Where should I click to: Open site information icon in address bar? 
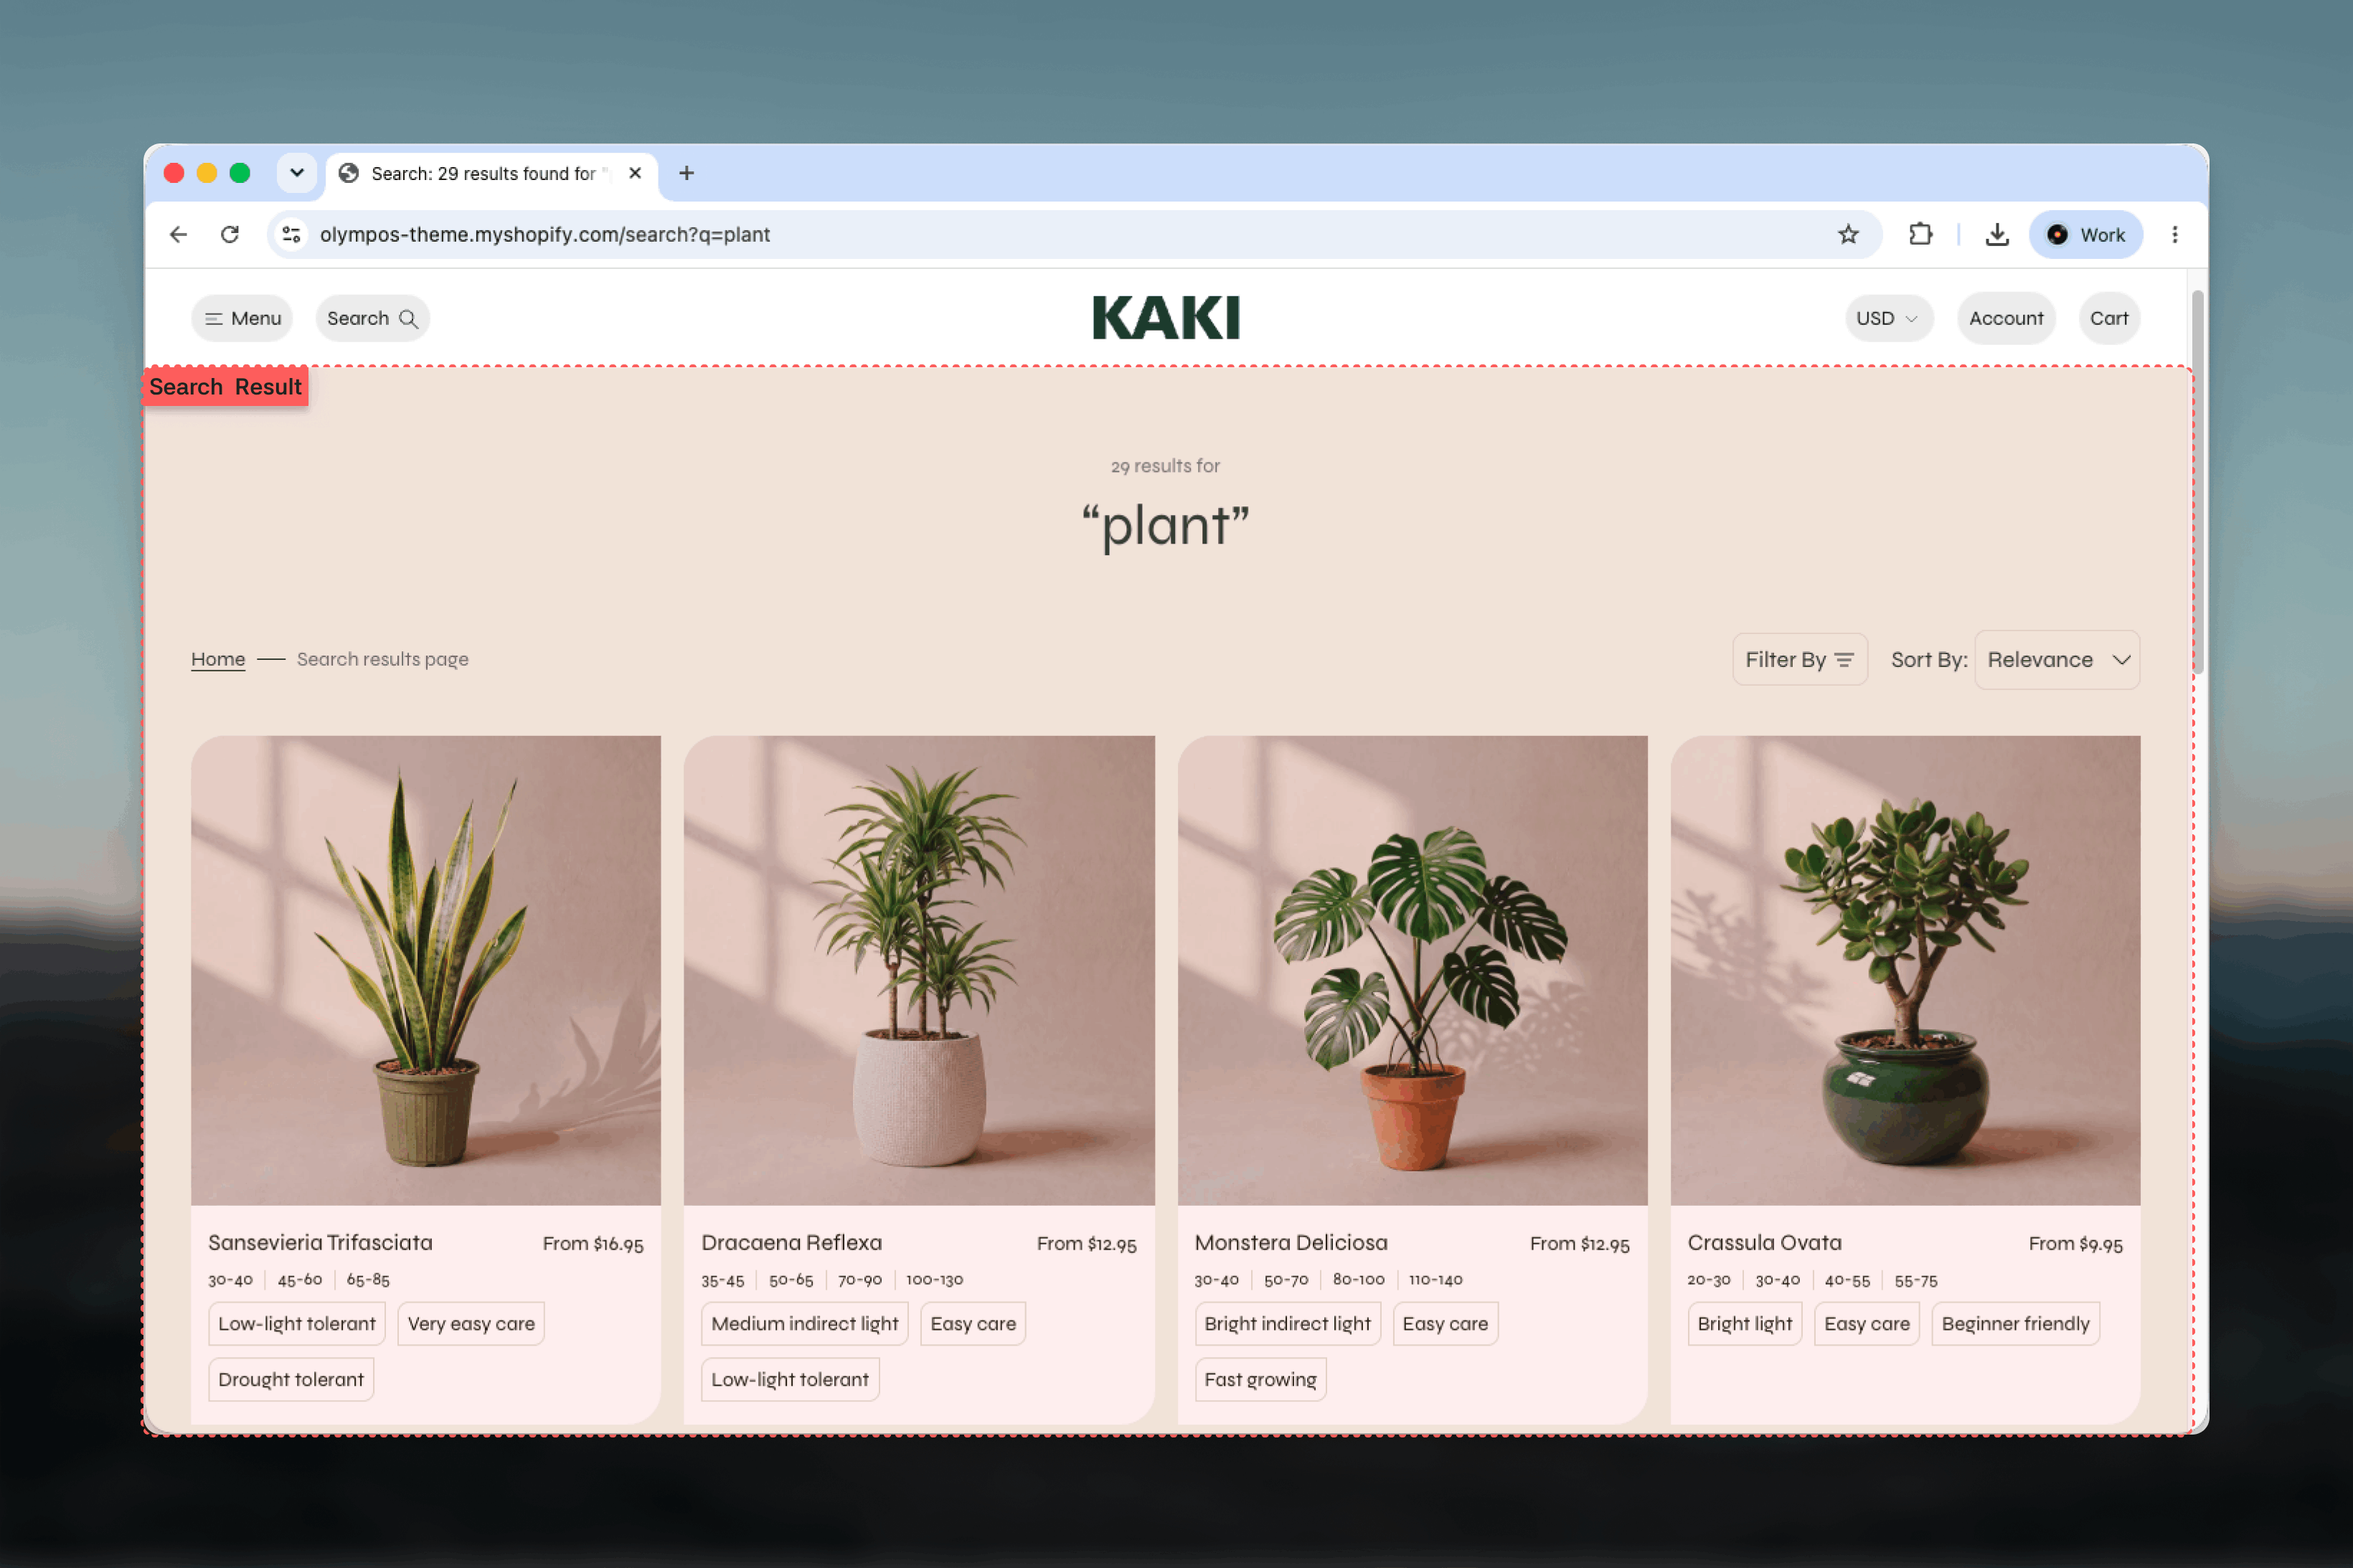pyautogui.click(x=291, y=234)
